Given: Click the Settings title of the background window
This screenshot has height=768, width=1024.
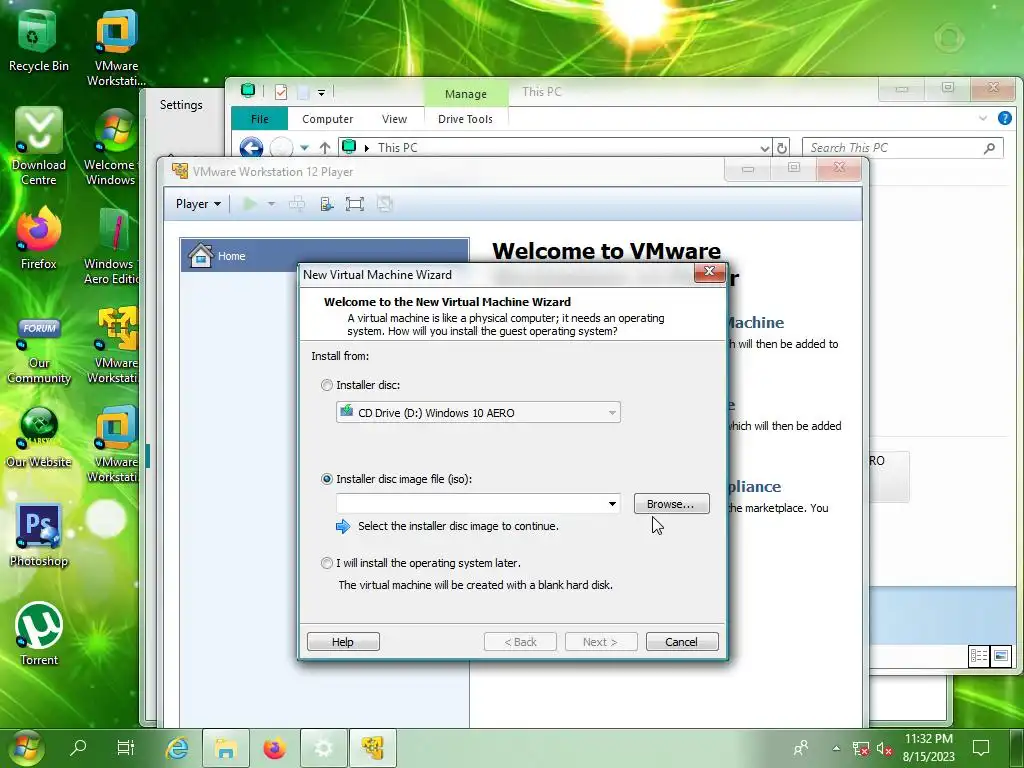Looking at the screenshot, I should [181, 105].
